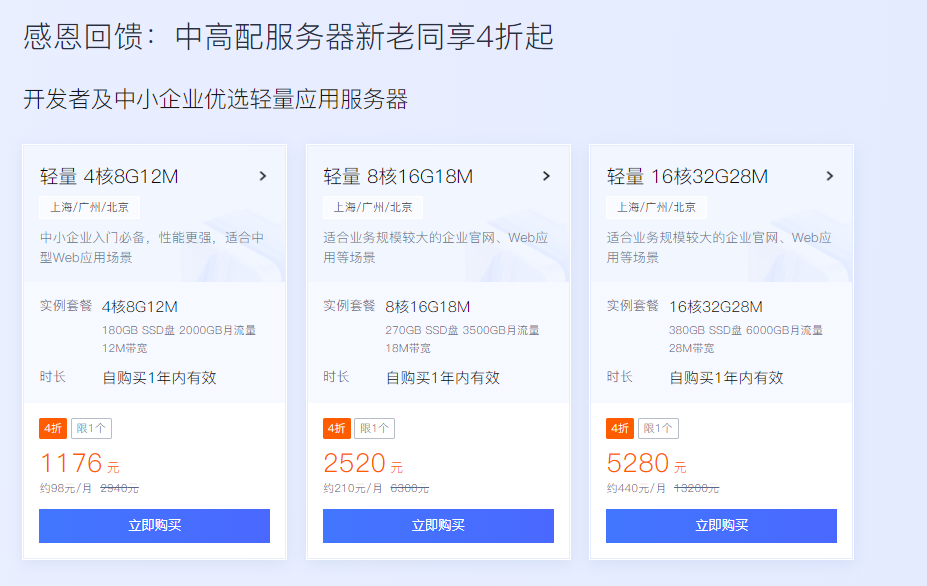Image resolution: width=927 pixels, height=586 pixels.
Task: Select the 上海/广州/北京 region tag on the 4核8G12M card
Action: tap(89, 208)
